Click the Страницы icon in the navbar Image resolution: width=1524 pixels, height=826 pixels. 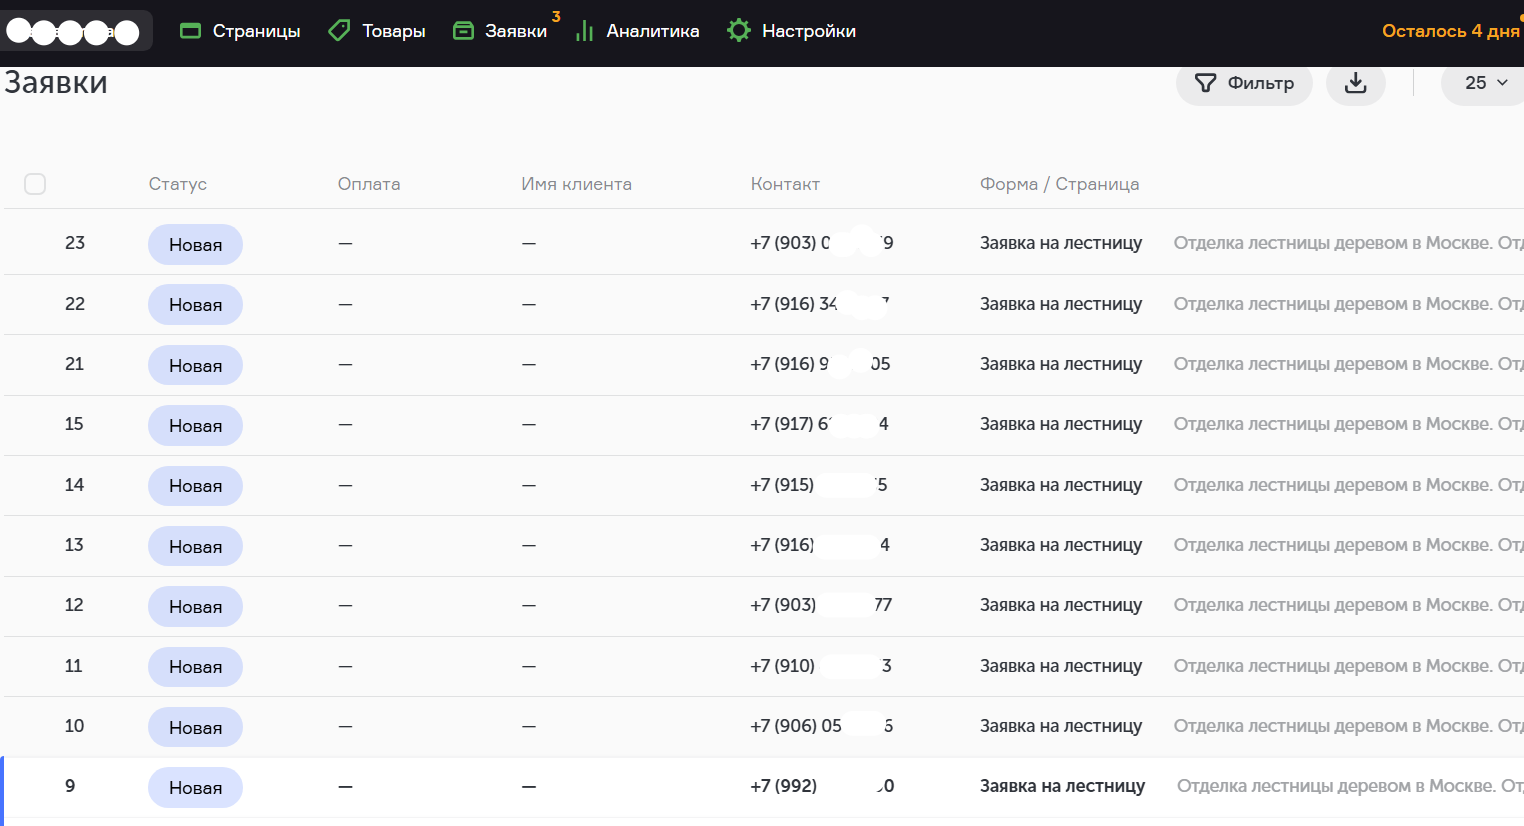coord(190,31)
